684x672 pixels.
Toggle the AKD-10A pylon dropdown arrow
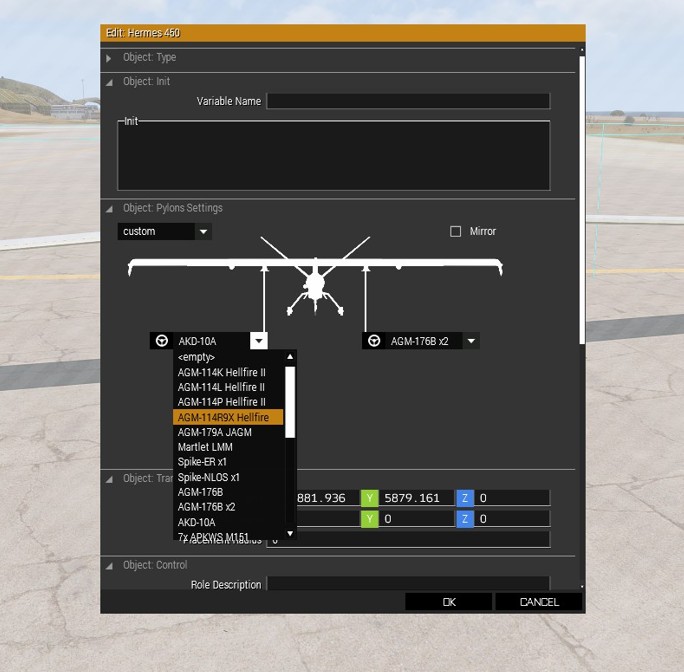pos(259,341)
